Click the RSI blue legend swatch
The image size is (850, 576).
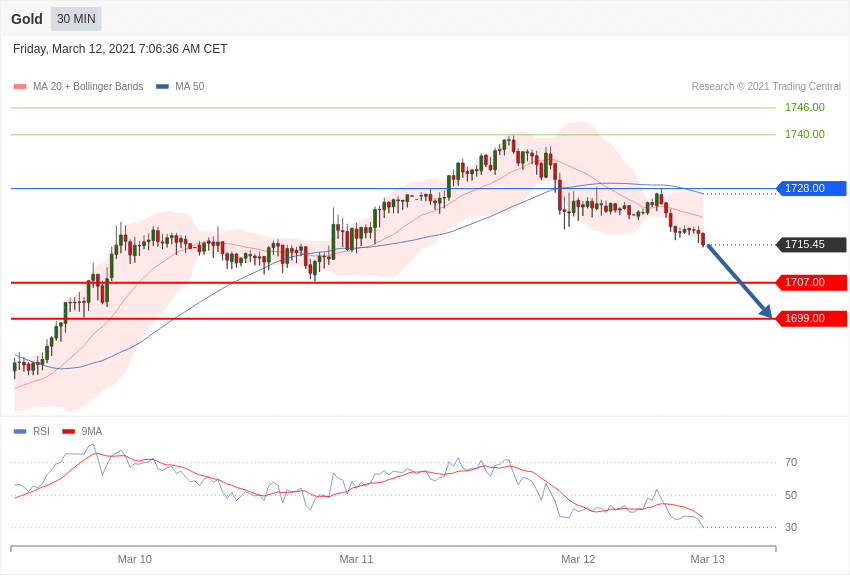tap(20, 431)
